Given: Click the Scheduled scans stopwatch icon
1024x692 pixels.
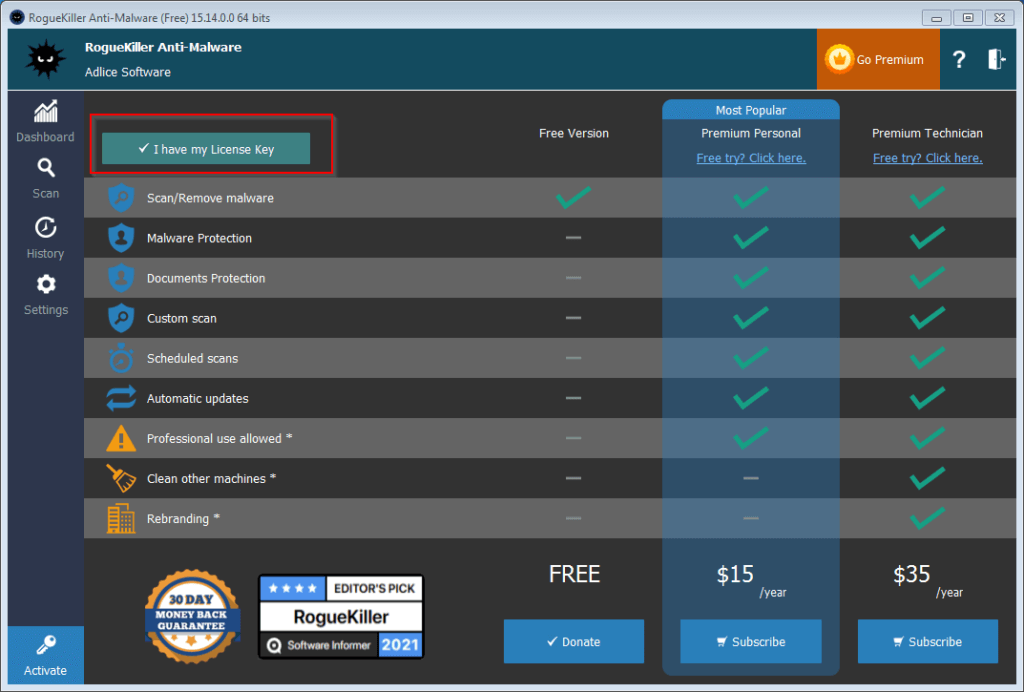Looking at the screenshot, I should tap(121, 358).
